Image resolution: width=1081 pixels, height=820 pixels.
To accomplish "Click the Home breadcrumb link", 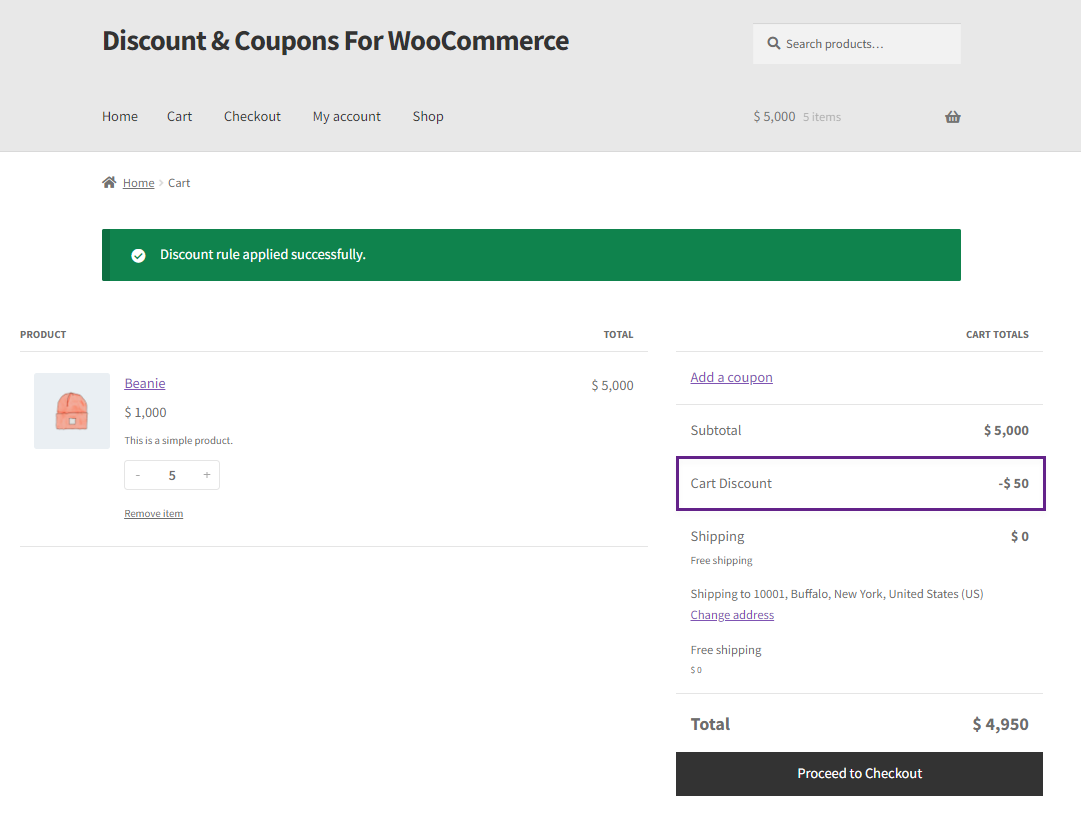I will 139,183.
